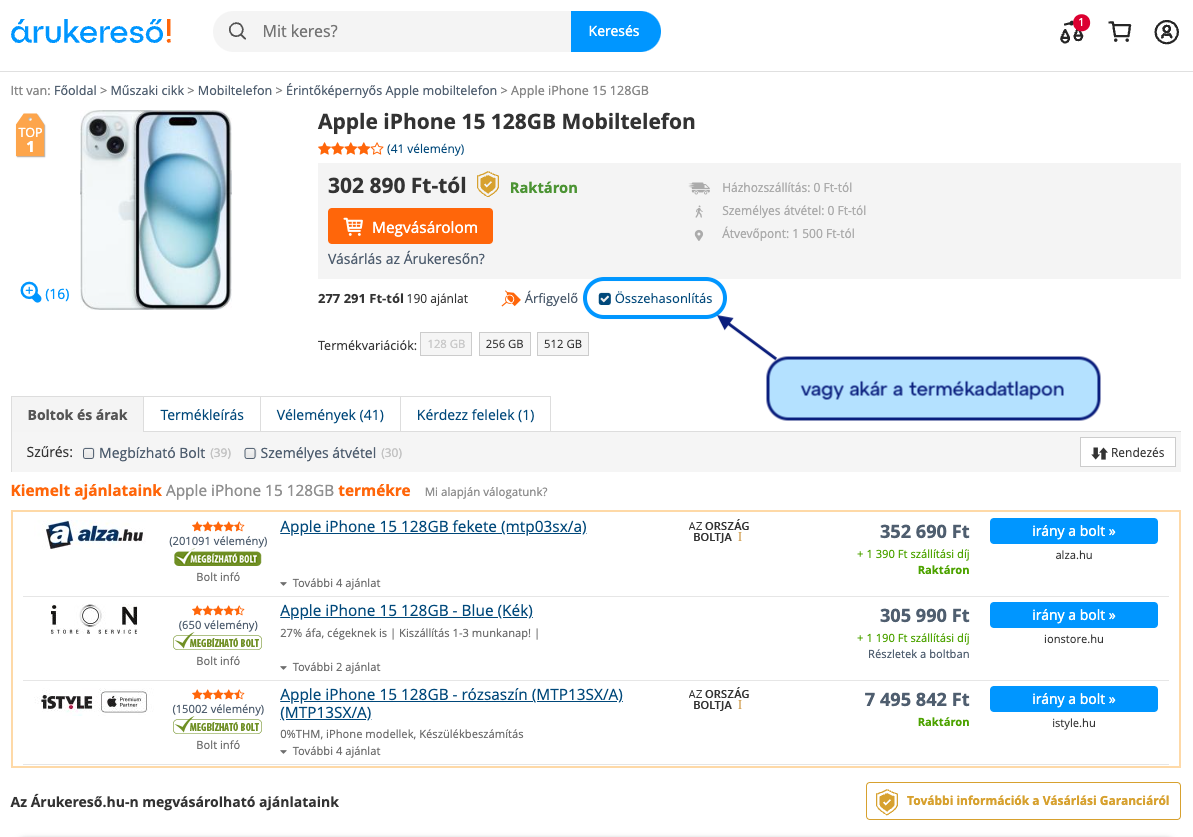
Task: Click the star rating of alza.hu
Action: click(218, 527)
